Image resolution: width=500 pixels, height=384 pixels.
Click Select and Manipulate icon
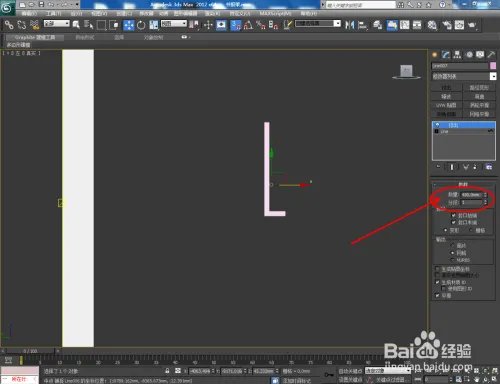click(208, 25)
